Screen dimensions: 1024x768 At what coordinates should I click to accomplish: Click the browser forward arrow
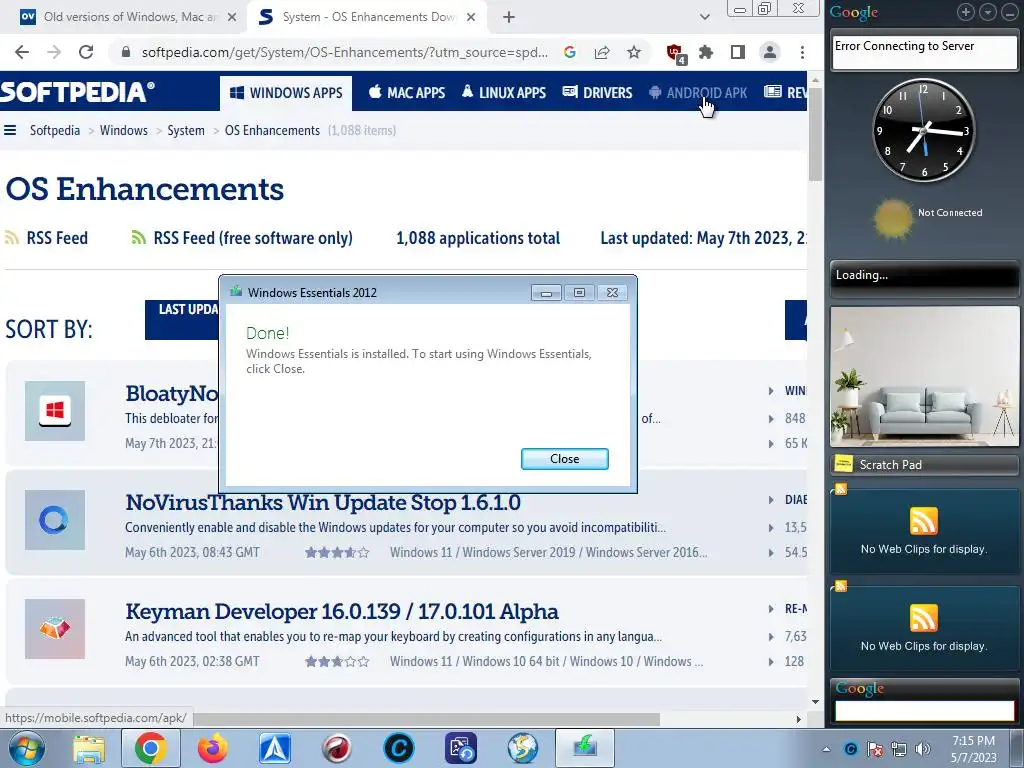[54, 52]
